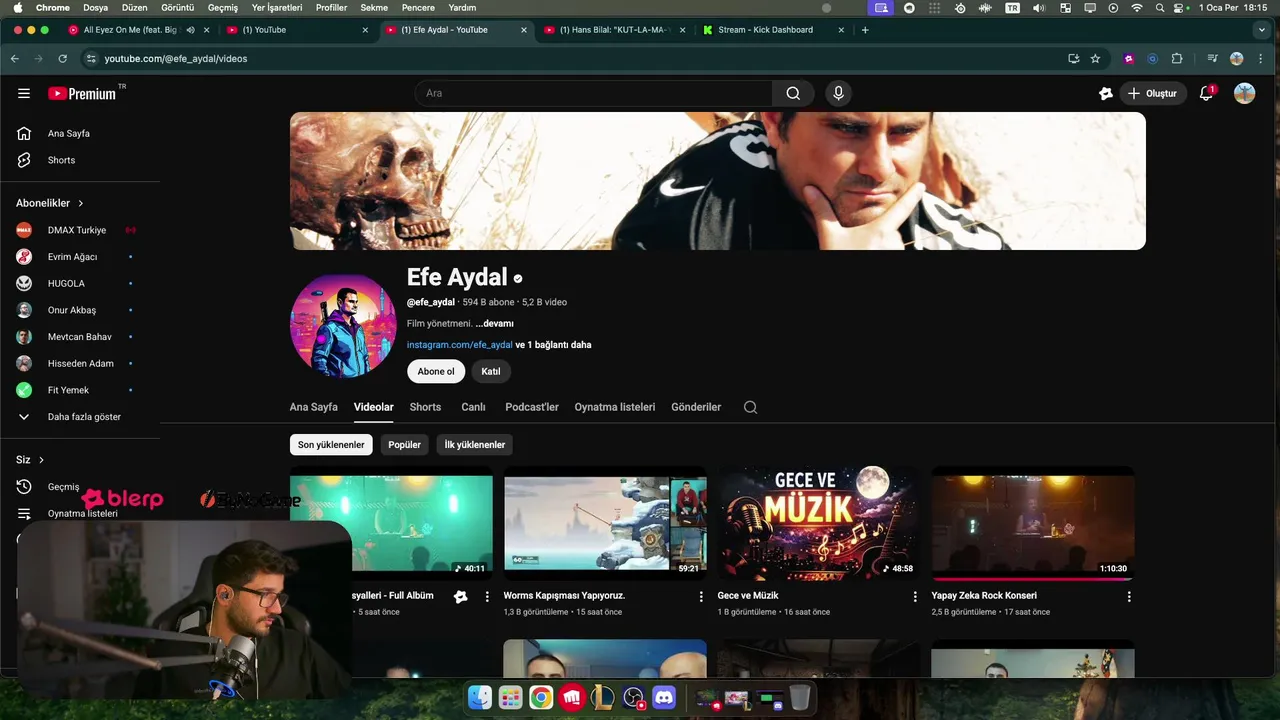
Task: Switch to the Ana Sayfa channel tab
Action: tap(314, 407)
